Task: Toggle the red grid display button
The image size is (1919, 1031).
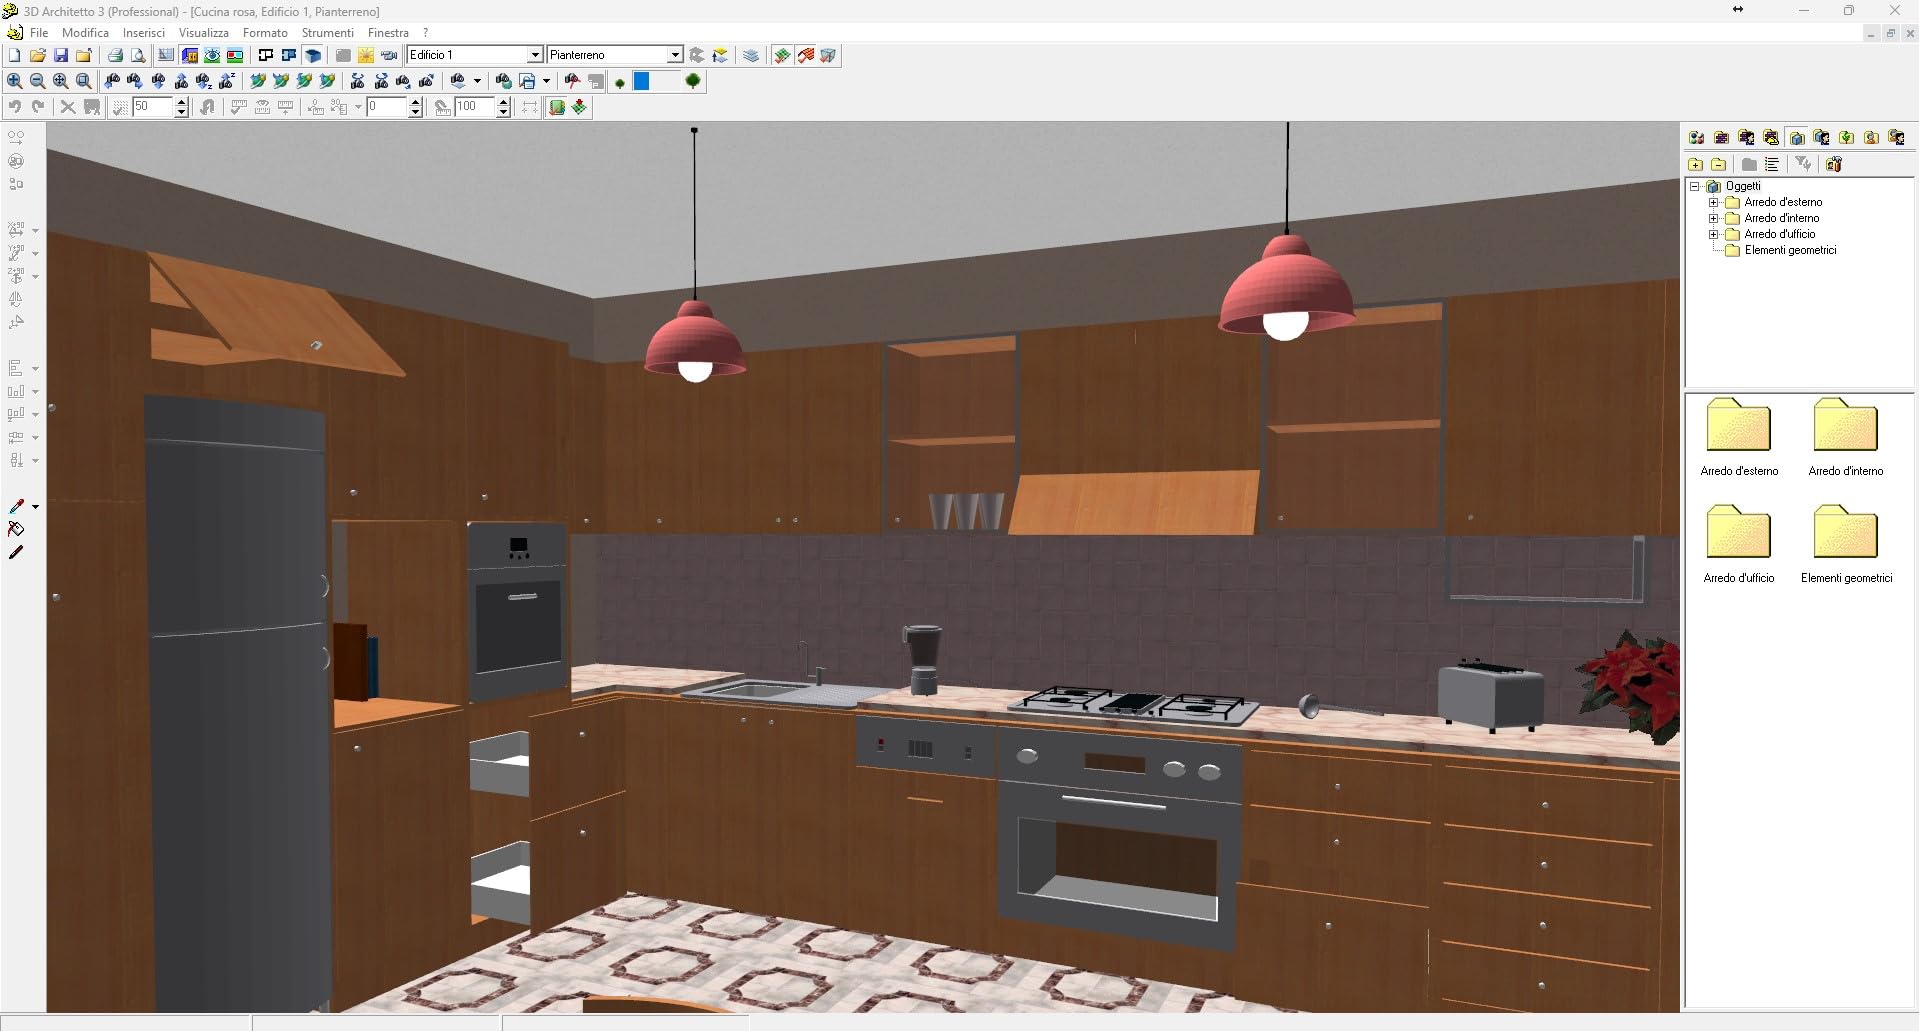Action: point(805,55)
